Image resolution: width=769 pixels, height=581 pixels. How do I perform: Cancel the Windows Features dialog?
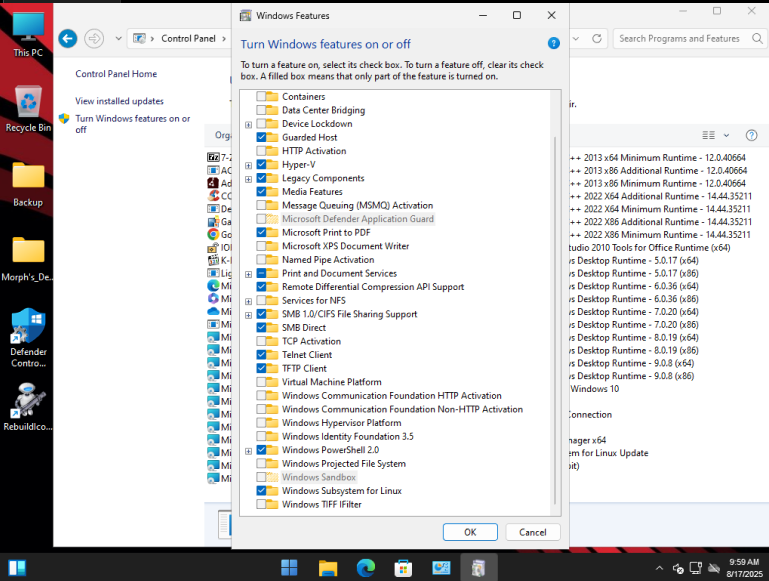tap(533, 532)
